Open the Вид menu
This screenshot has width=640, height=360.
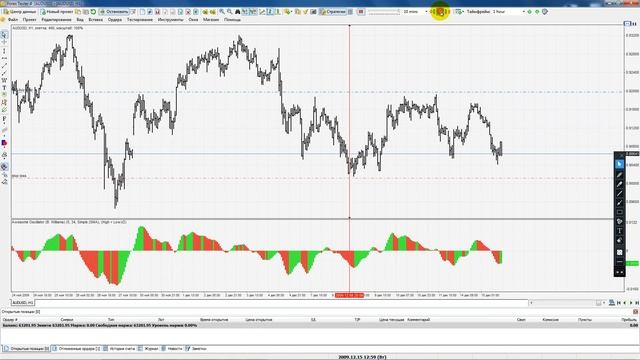[80, 20]
